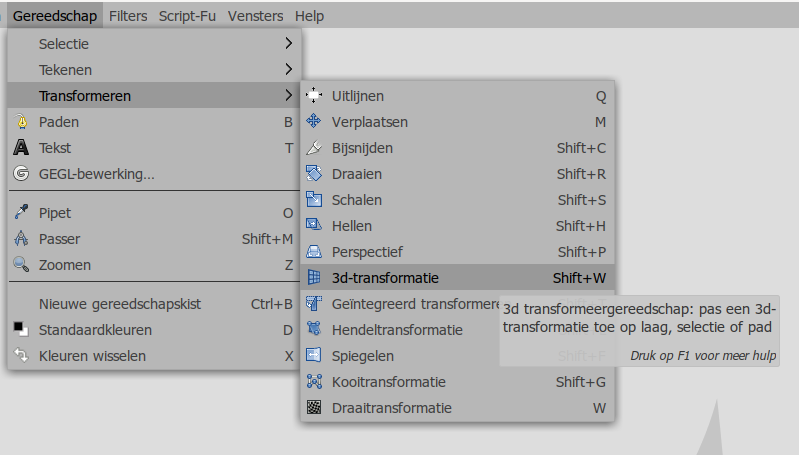This screenshot has height=455, width=799.
Task: Click the Passer label
Action: tap(60, 239)
